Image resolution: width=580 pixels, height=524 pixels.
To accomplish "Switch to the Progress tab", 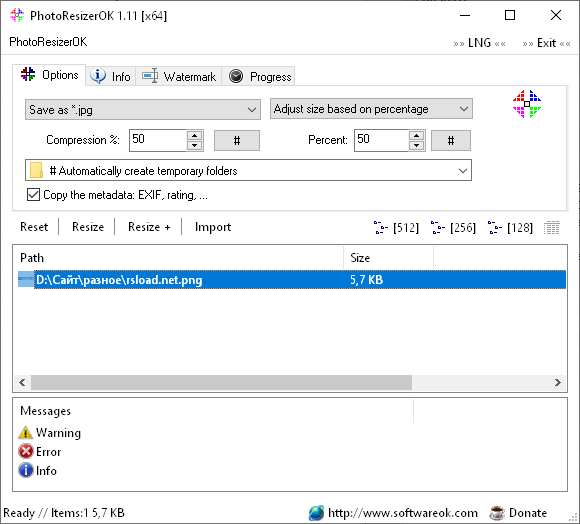I will coord(258,76).
